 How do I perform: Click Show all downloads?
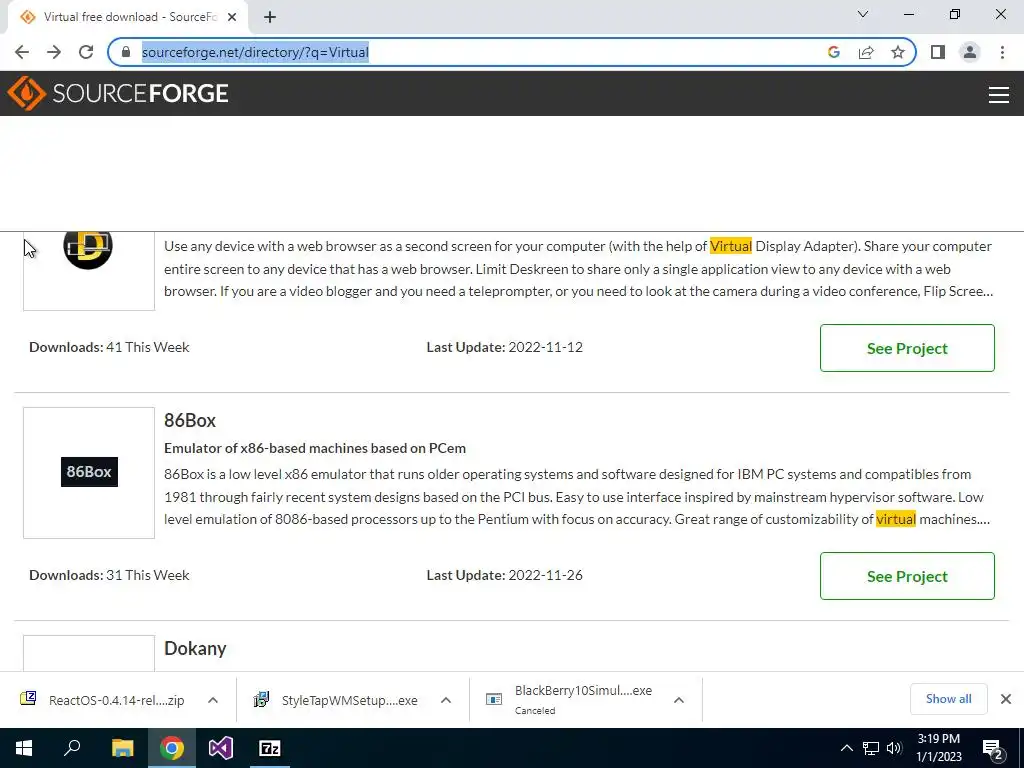[948, 699]
